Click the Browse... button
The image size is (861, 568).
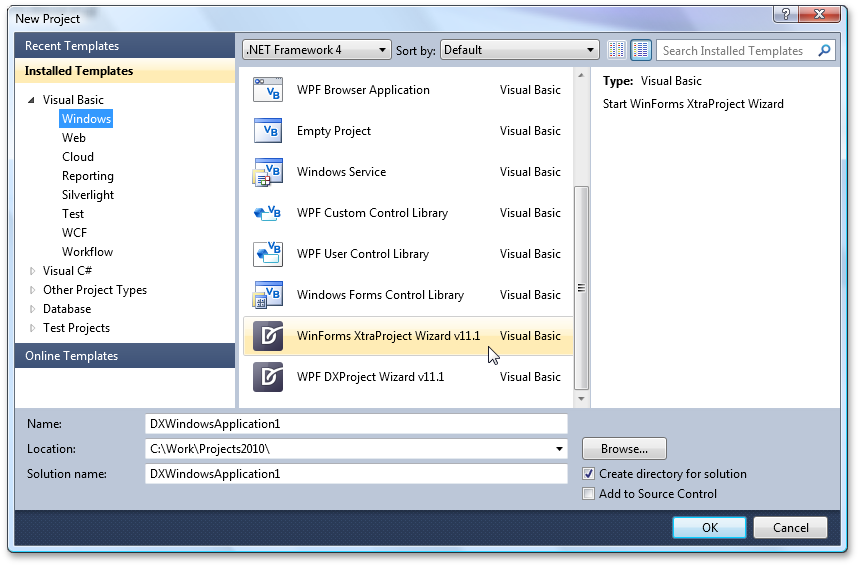coord(624,449)
